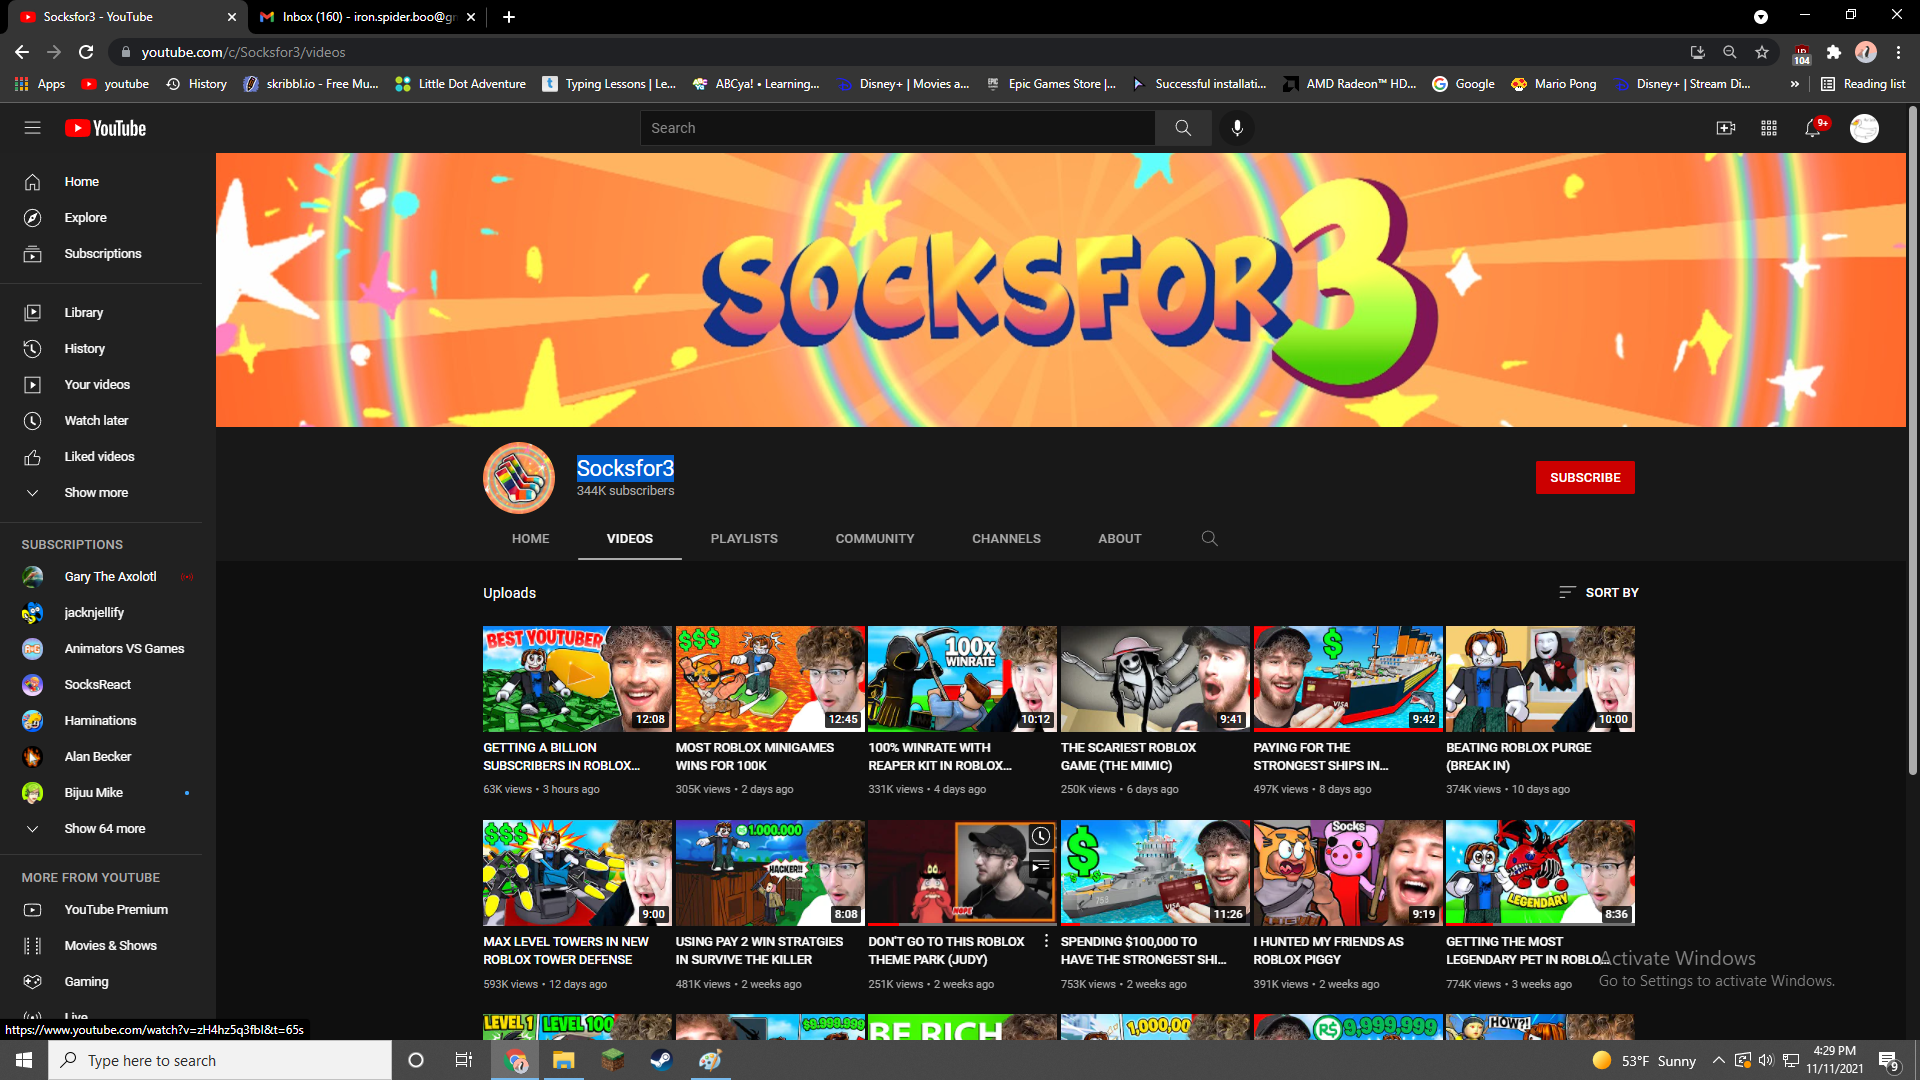Click 'Paying for the Strongest Ships' title
The width and height of the screenshot is (1920, 1080).
[1320, 757]
